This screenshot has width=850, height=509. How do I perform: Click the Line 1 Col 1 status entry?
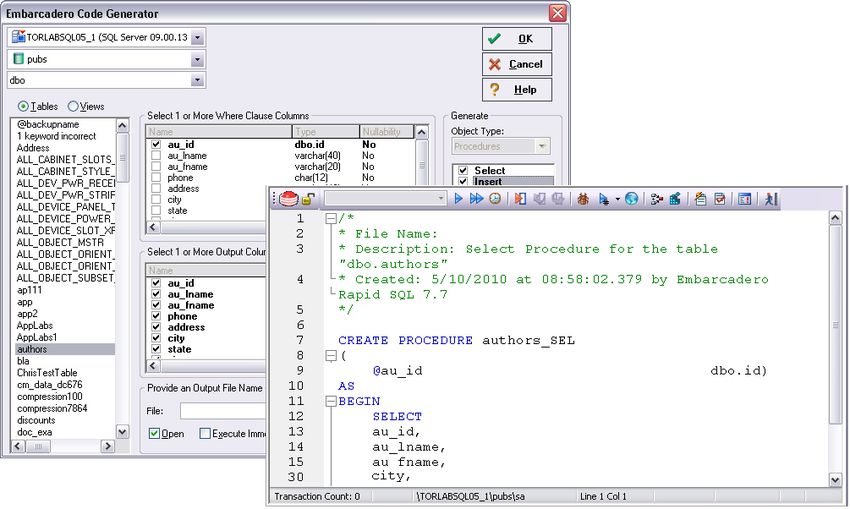603,496
